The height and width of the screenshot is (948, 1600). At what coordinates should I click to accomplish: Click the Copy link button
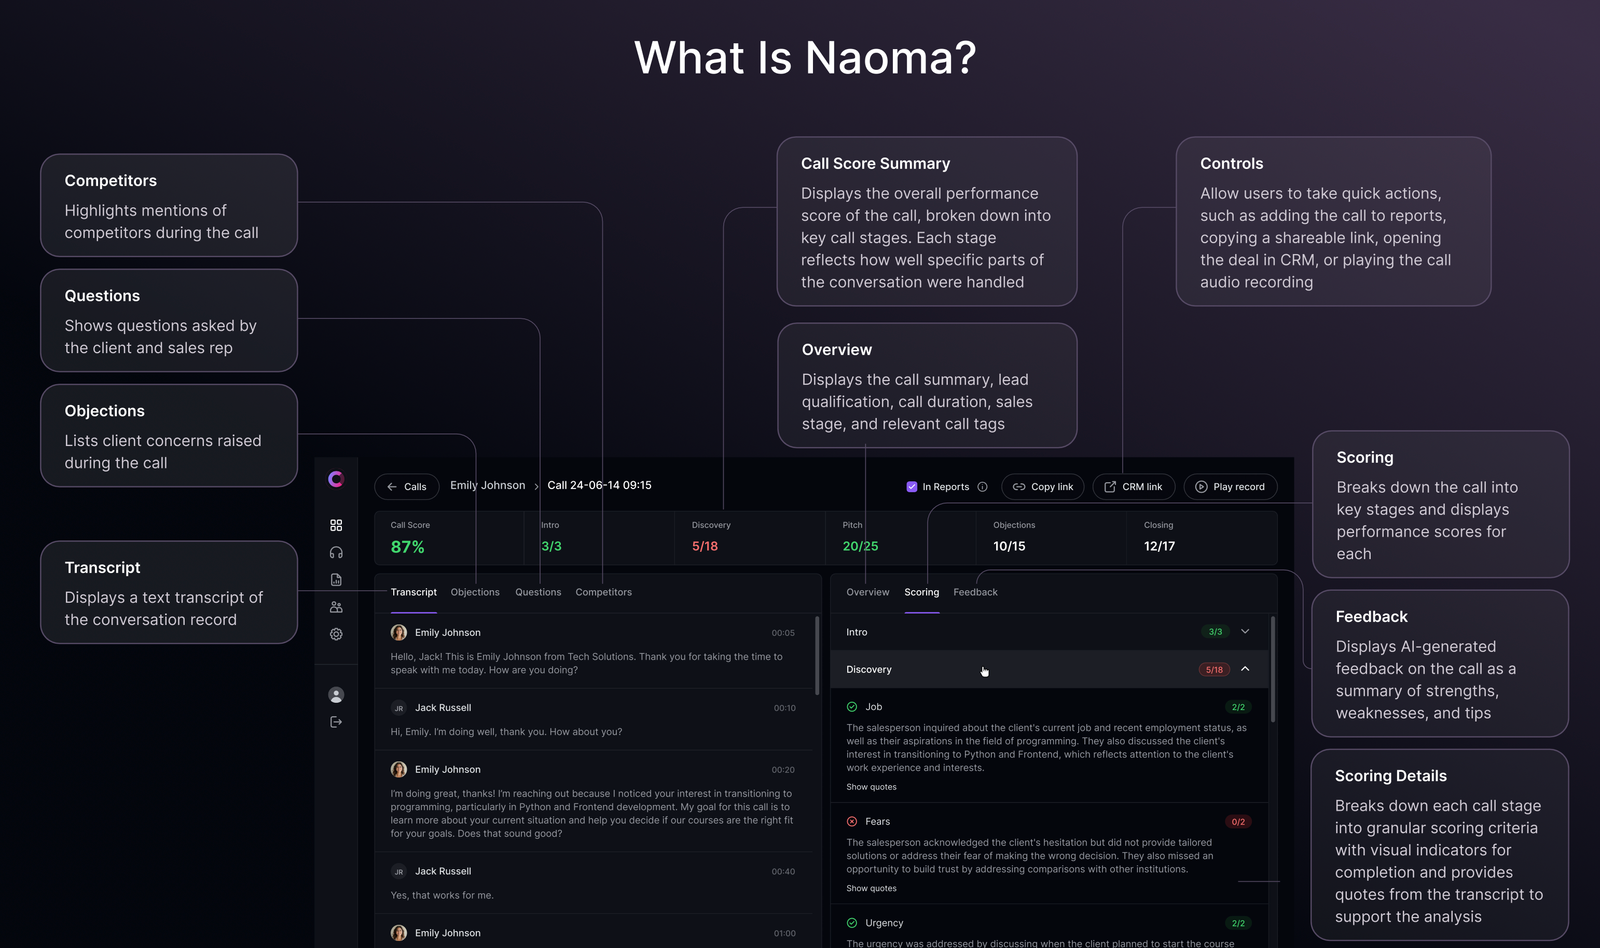[x=1042, y=487]
